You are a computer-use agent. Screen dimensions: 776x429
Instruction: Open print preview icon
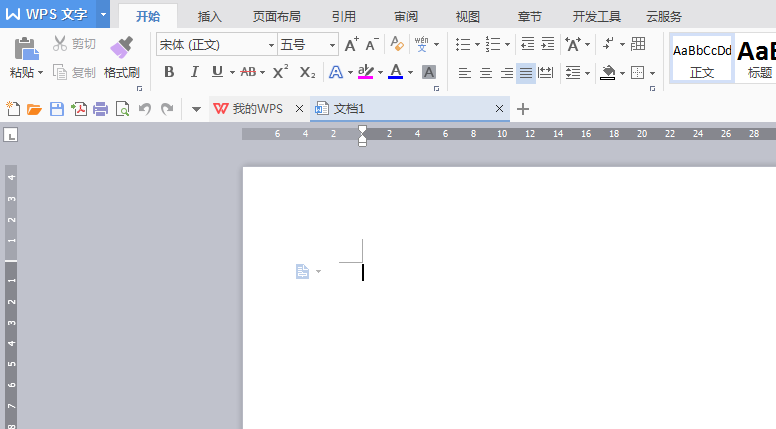click(x=122, y=109)
